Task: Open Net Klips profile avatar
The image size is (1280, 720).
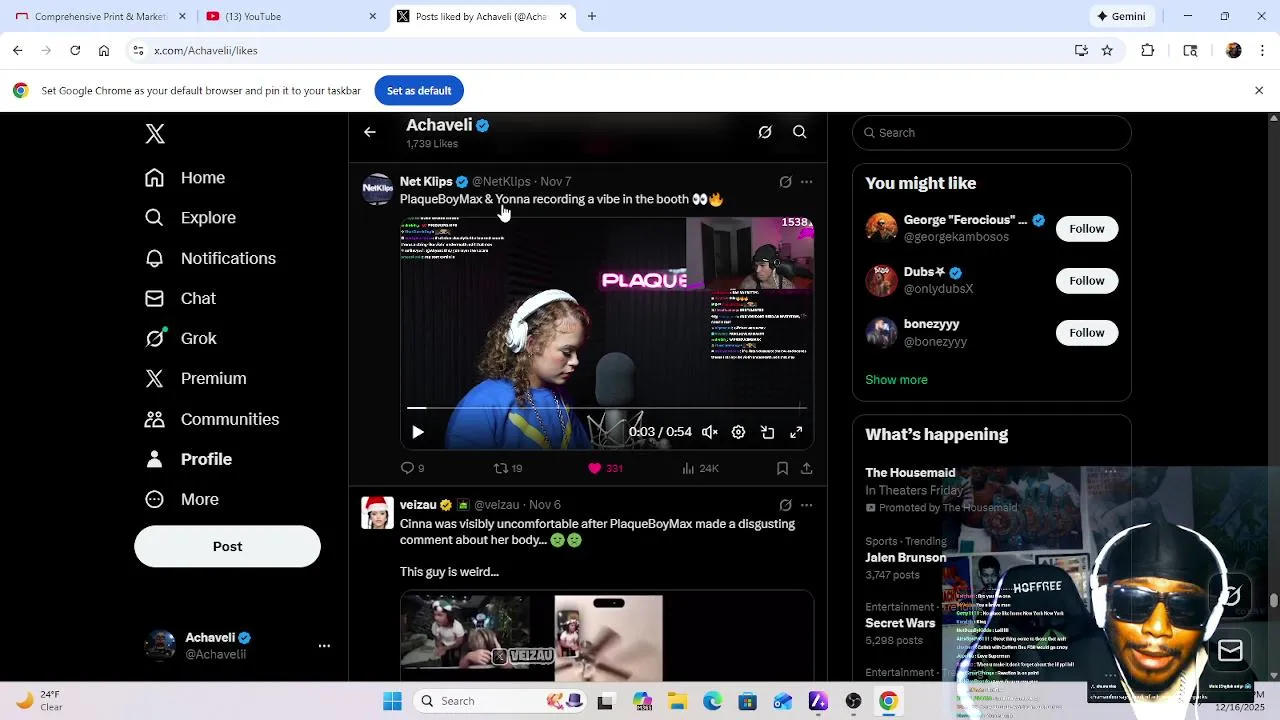Action: coord(377,189)
